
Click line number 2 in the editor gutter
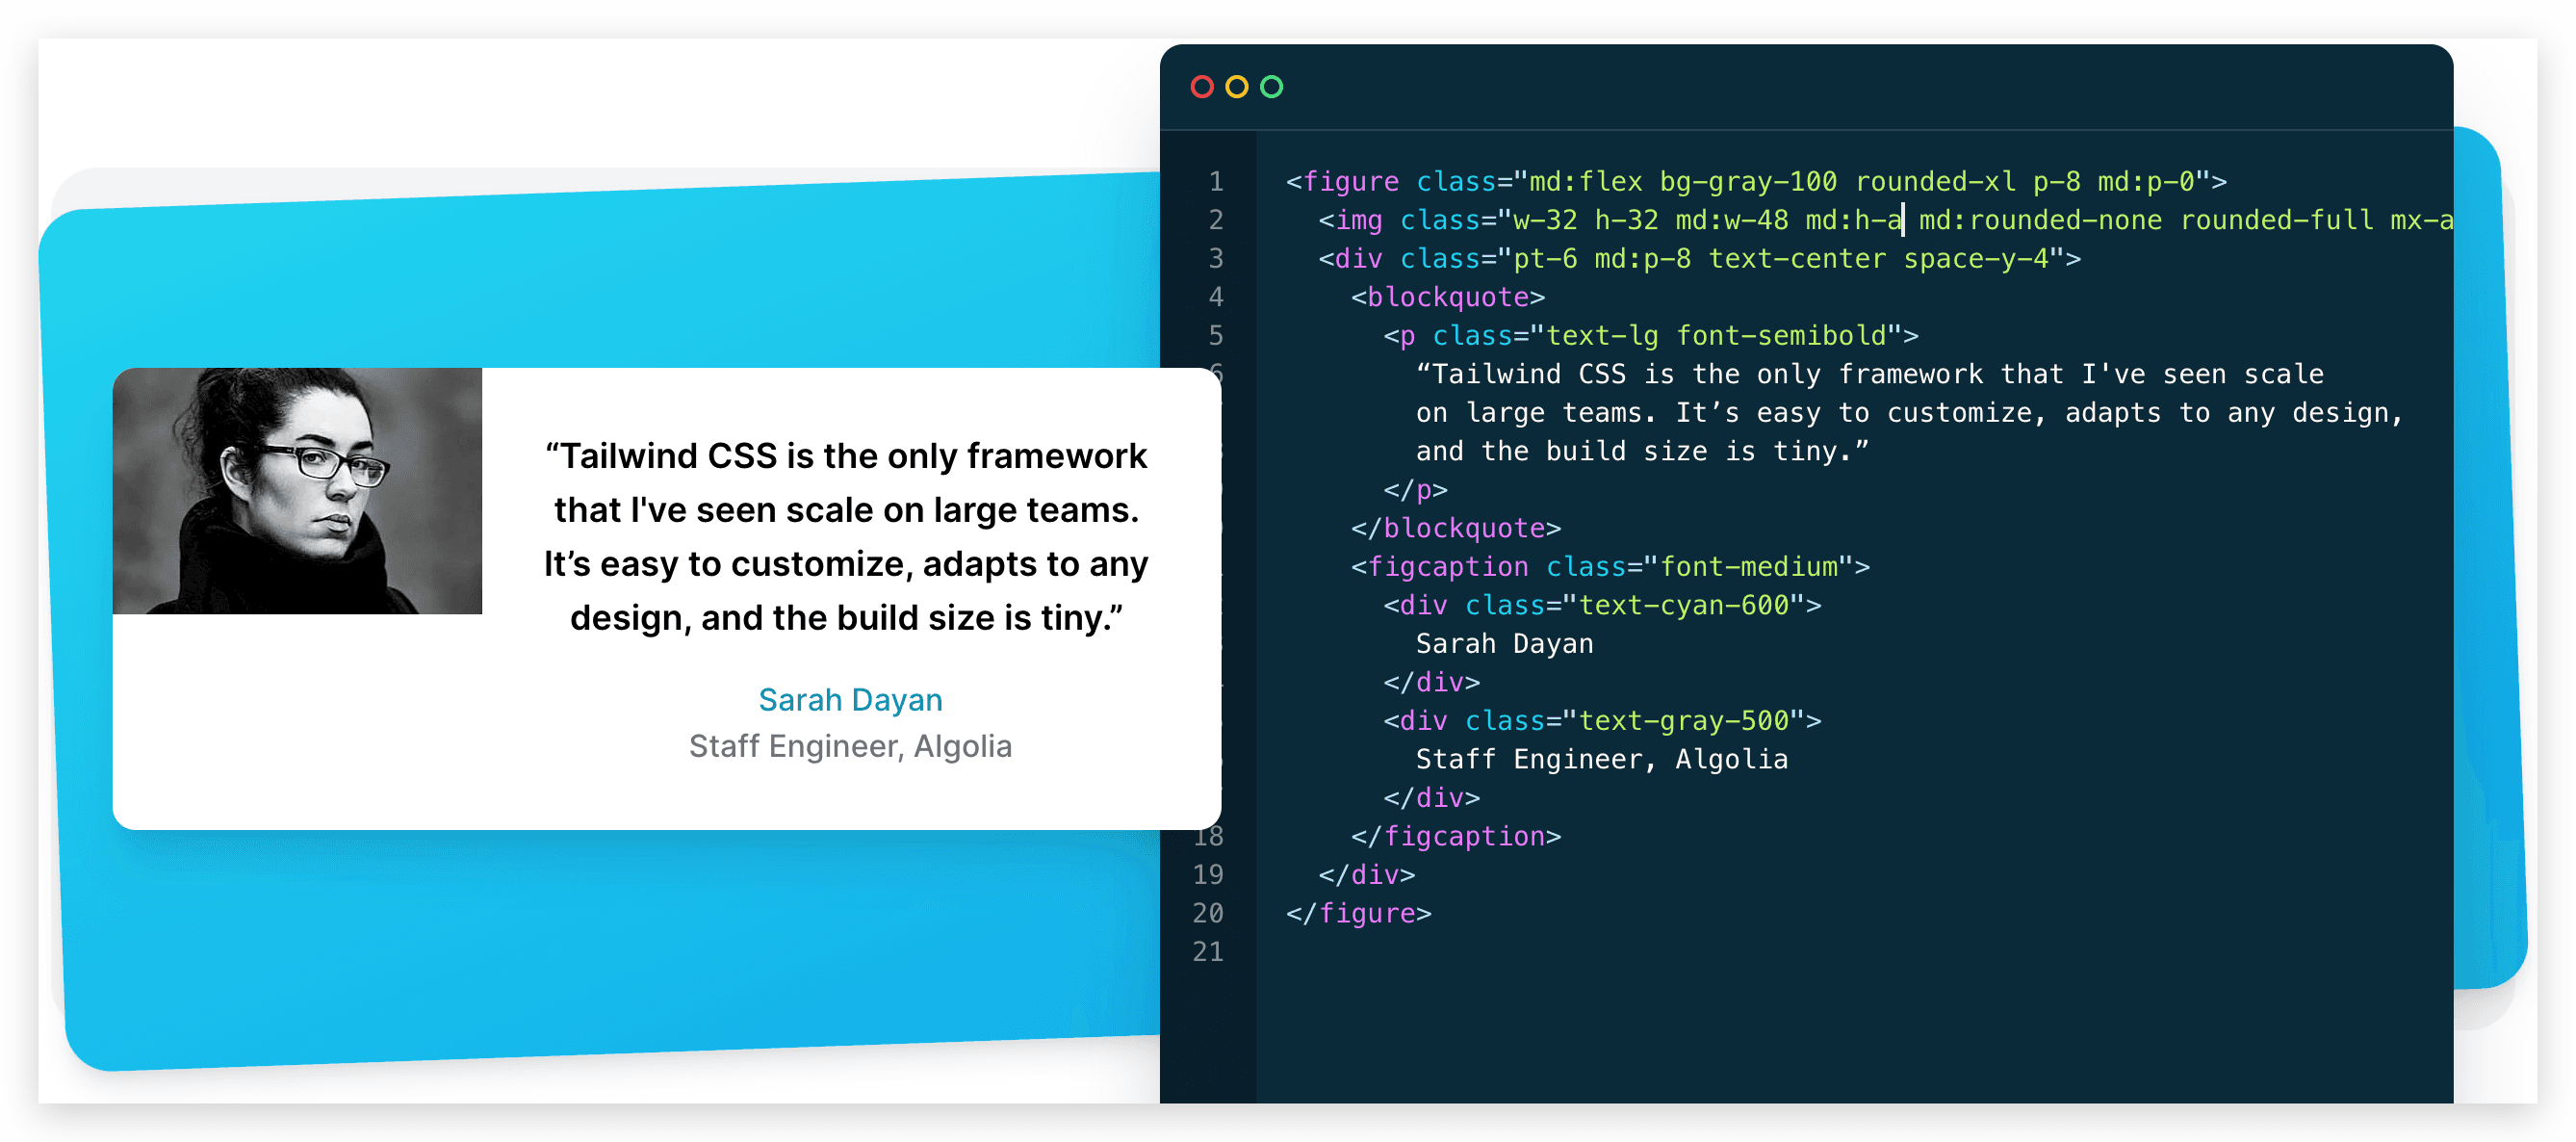point(1216,220)
